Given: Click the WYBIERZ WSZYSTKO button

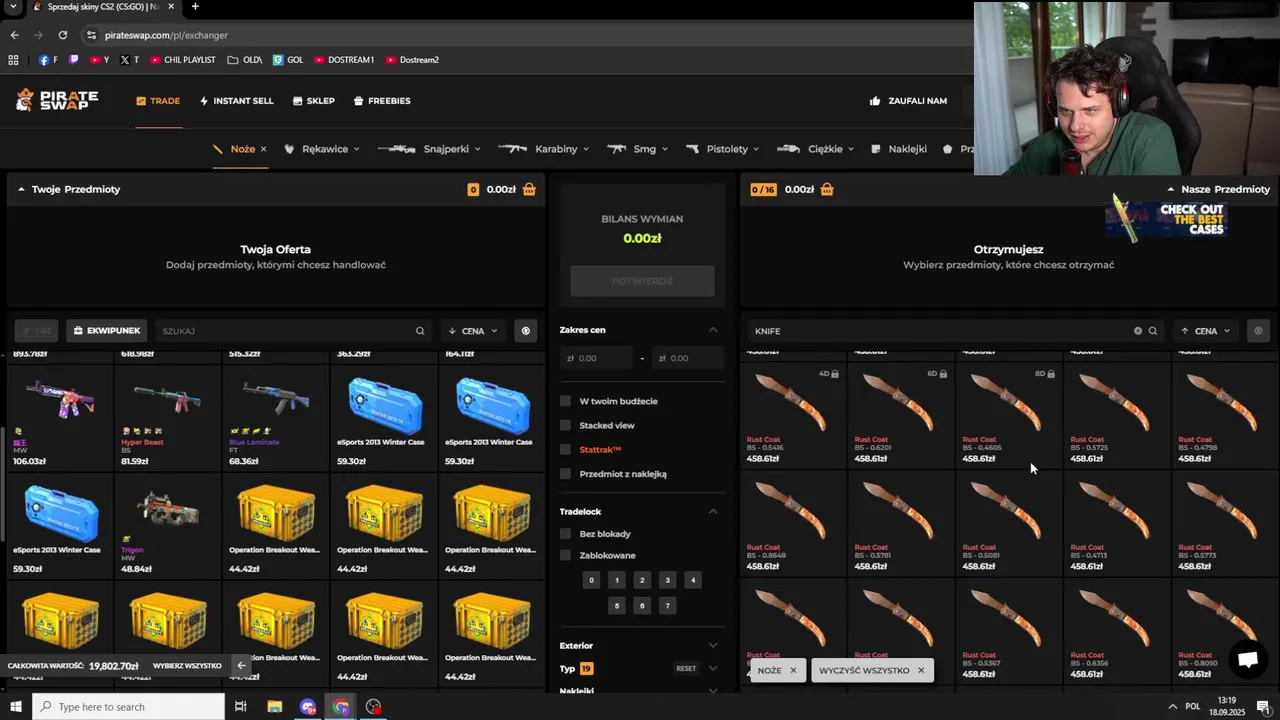Looking at the screenshot, I should (187, 666).
